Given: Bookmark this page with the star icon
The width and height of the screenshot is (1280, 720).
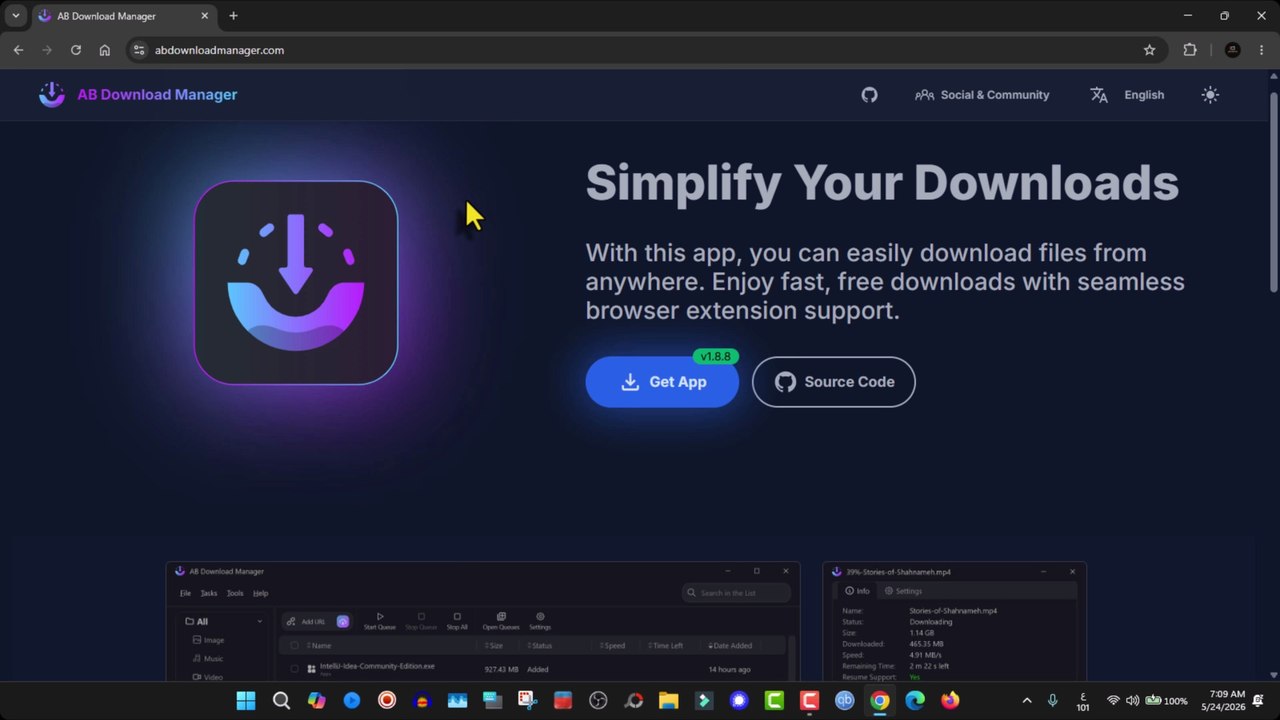Looking at the screenshot, I should 1149,50.
